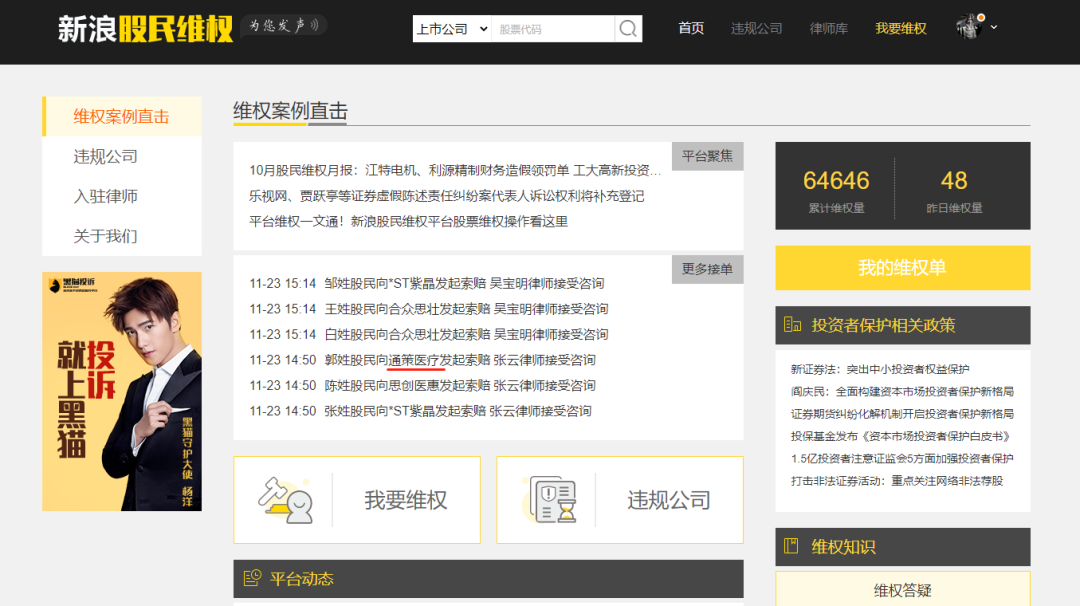Focus the 股票代码 search input
Screen dimensions: 1080x606
tap(552, 29)
